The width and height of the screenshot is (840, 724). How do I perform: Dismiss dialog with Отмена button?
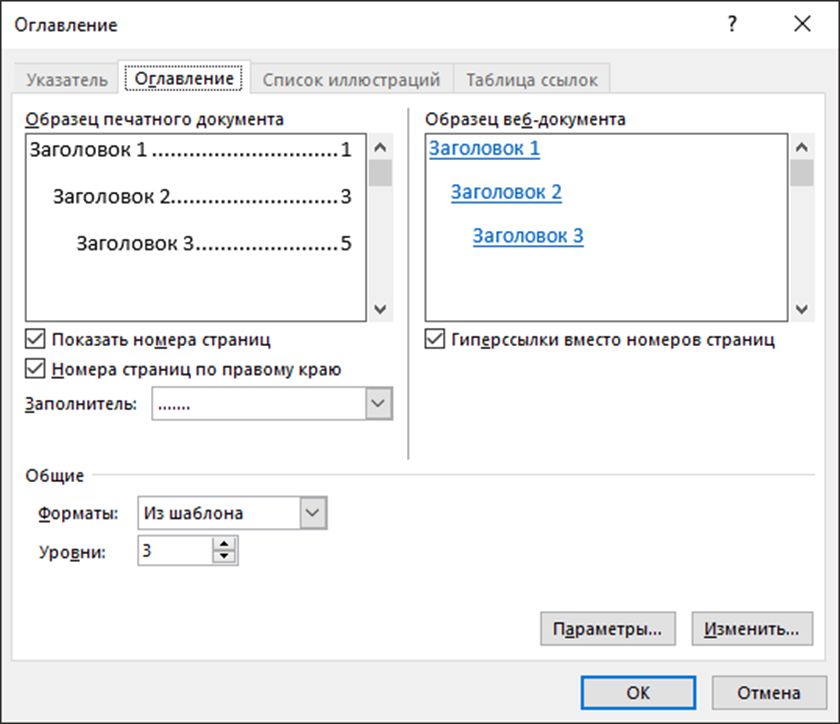(769, 693)
